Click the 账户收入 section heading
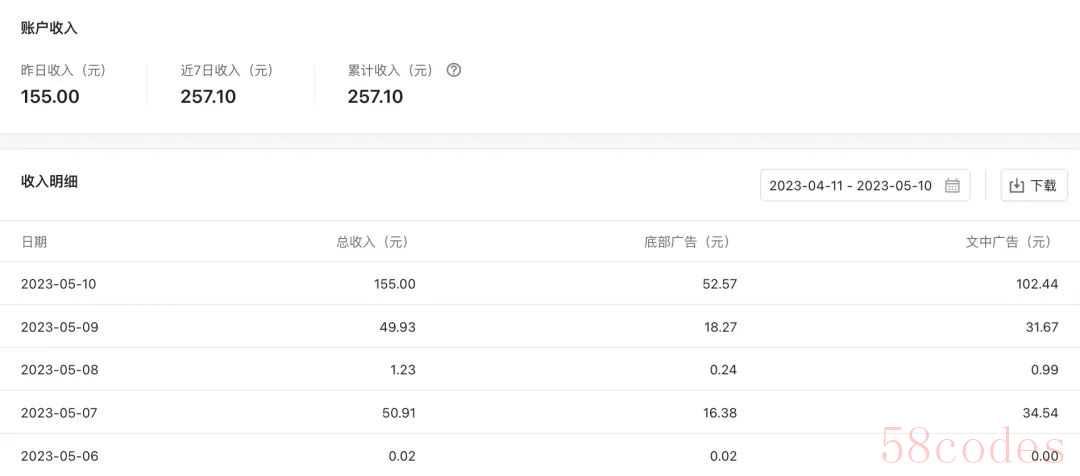The height and width of the screenshot is (476, 1080). point(49,28)
